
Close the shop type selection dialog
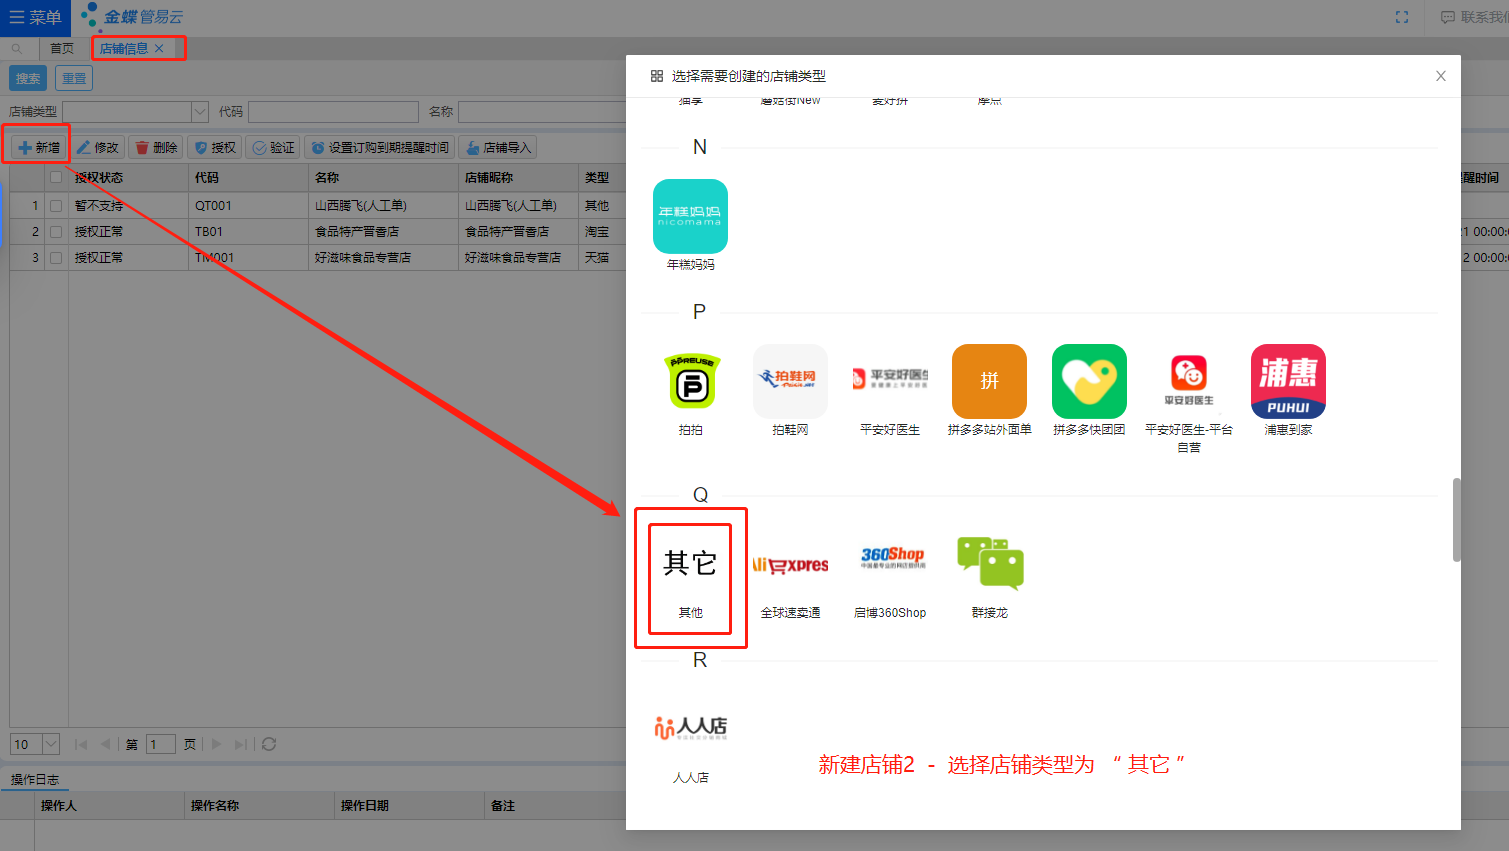point(1440,76)
